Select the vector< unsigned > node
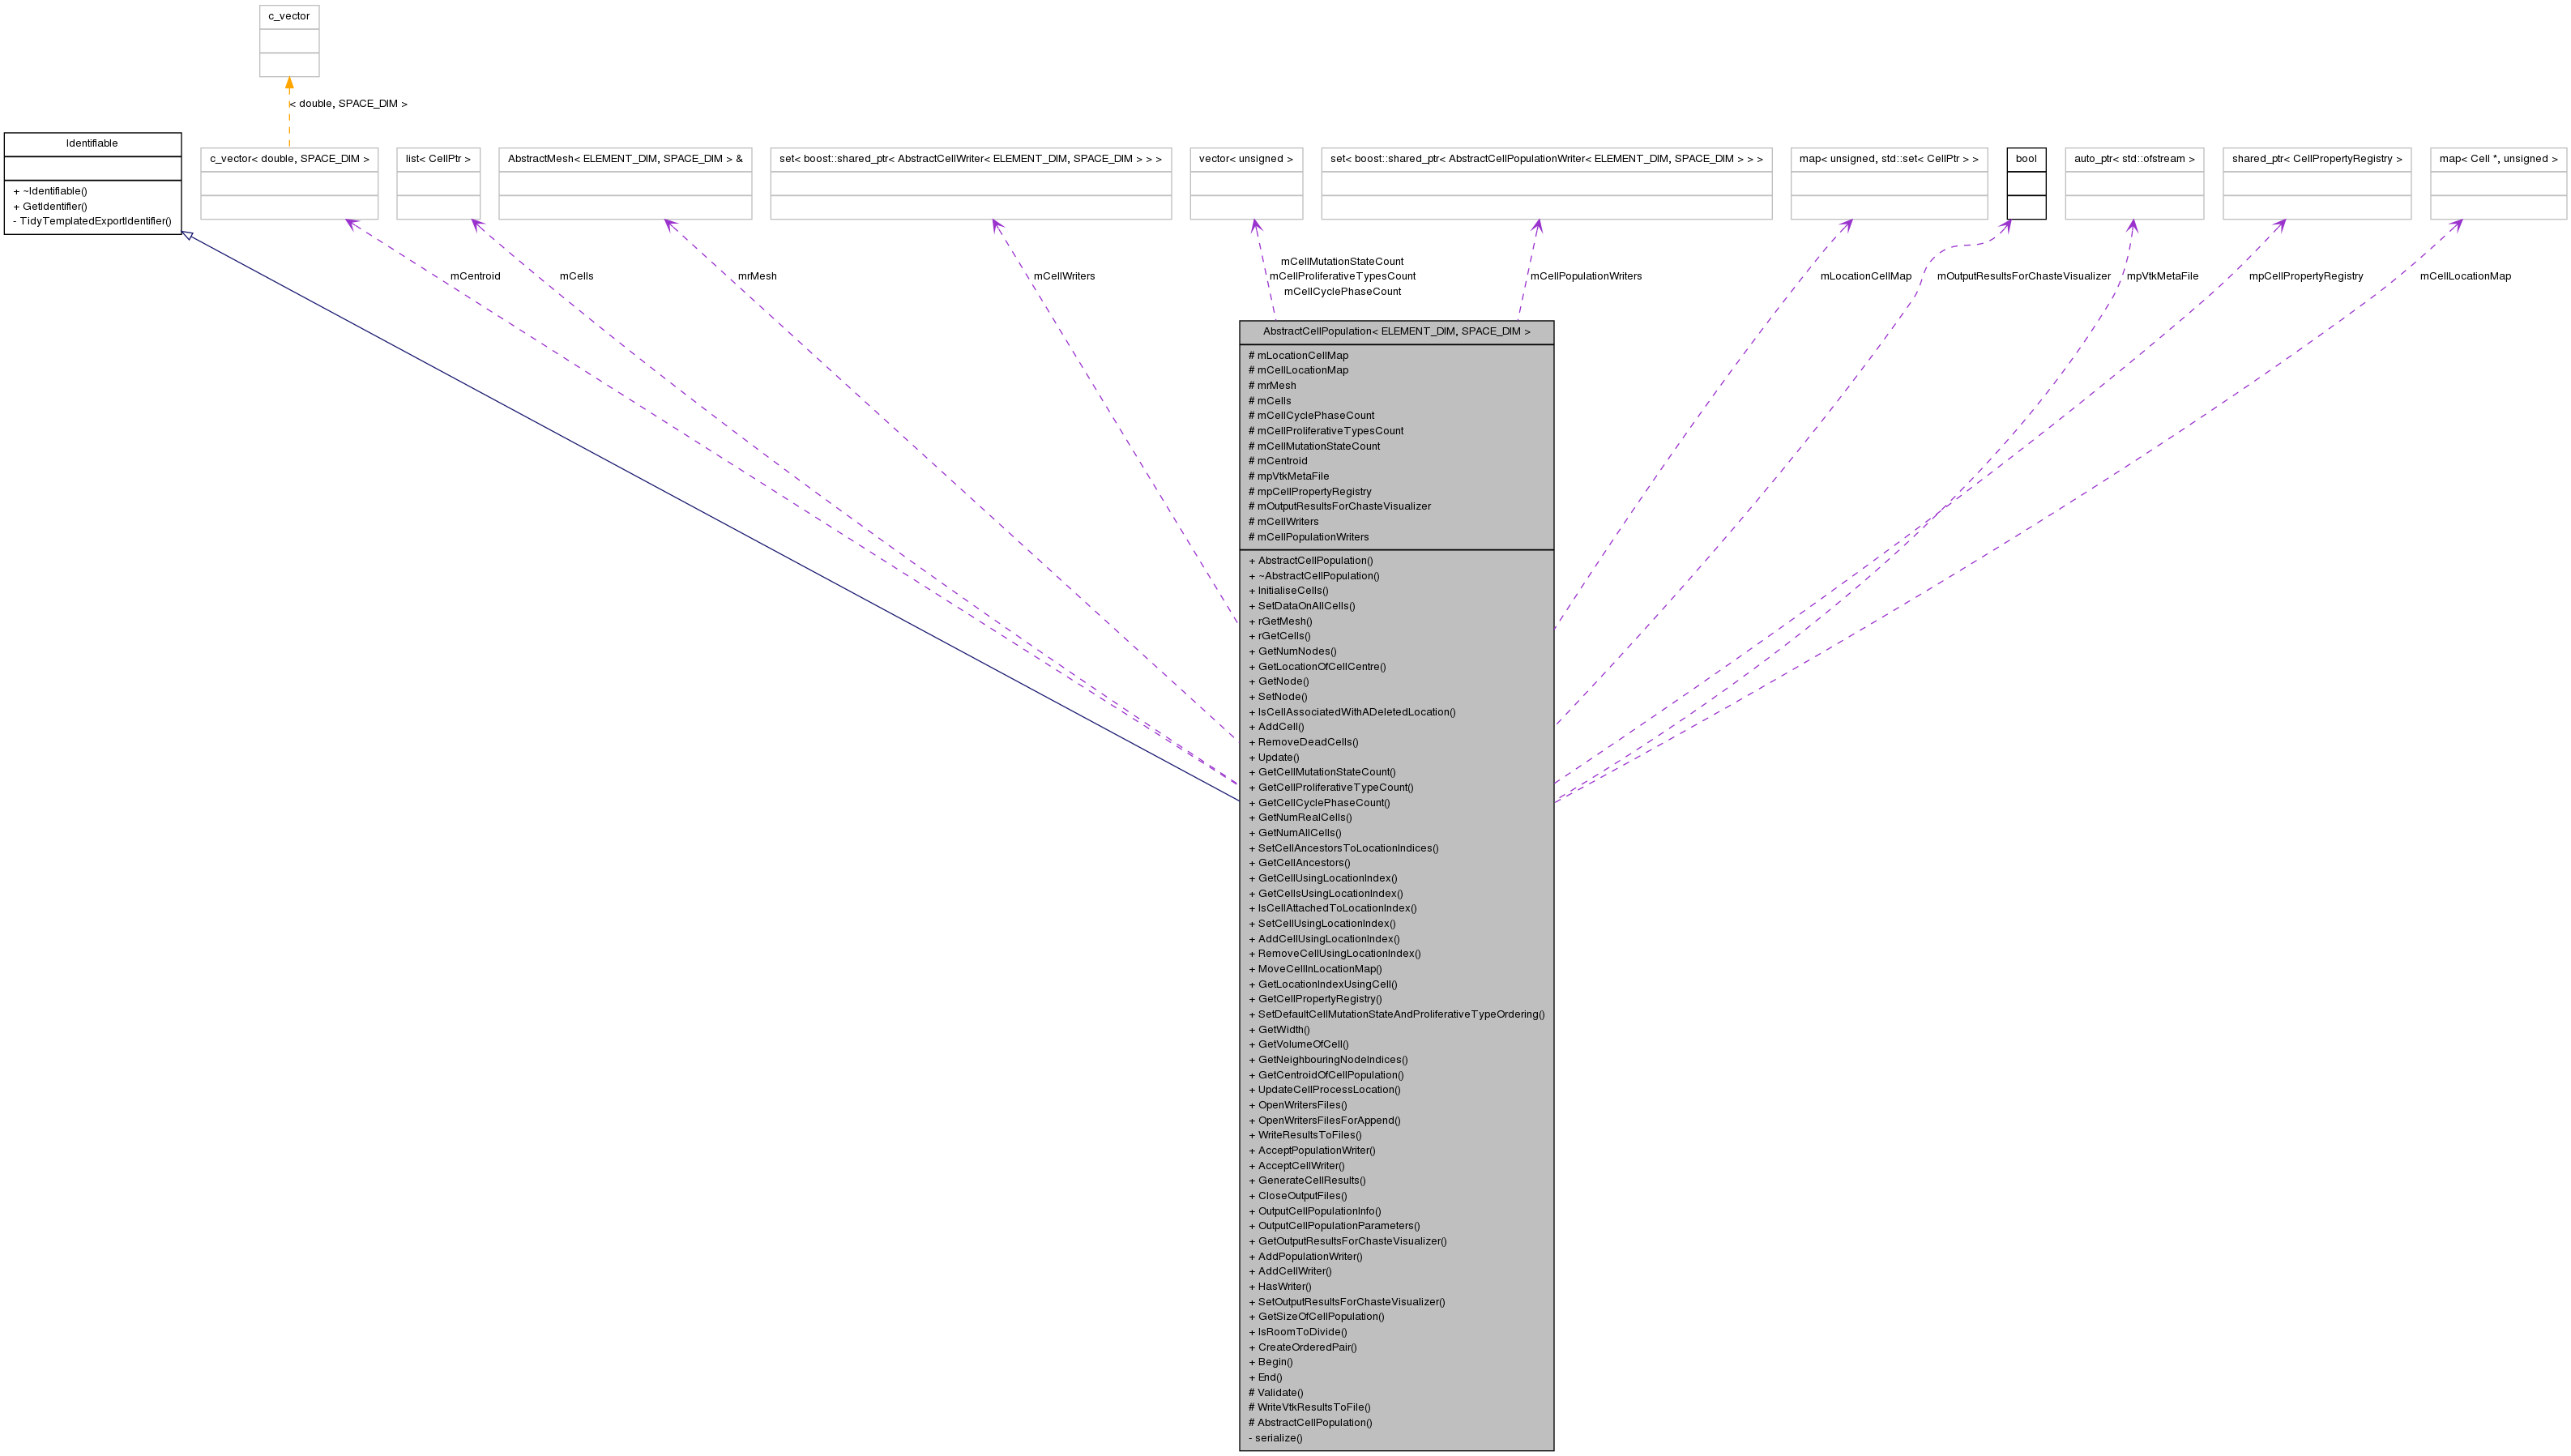This screenshot has height=1456, width=2571. 1246,158
